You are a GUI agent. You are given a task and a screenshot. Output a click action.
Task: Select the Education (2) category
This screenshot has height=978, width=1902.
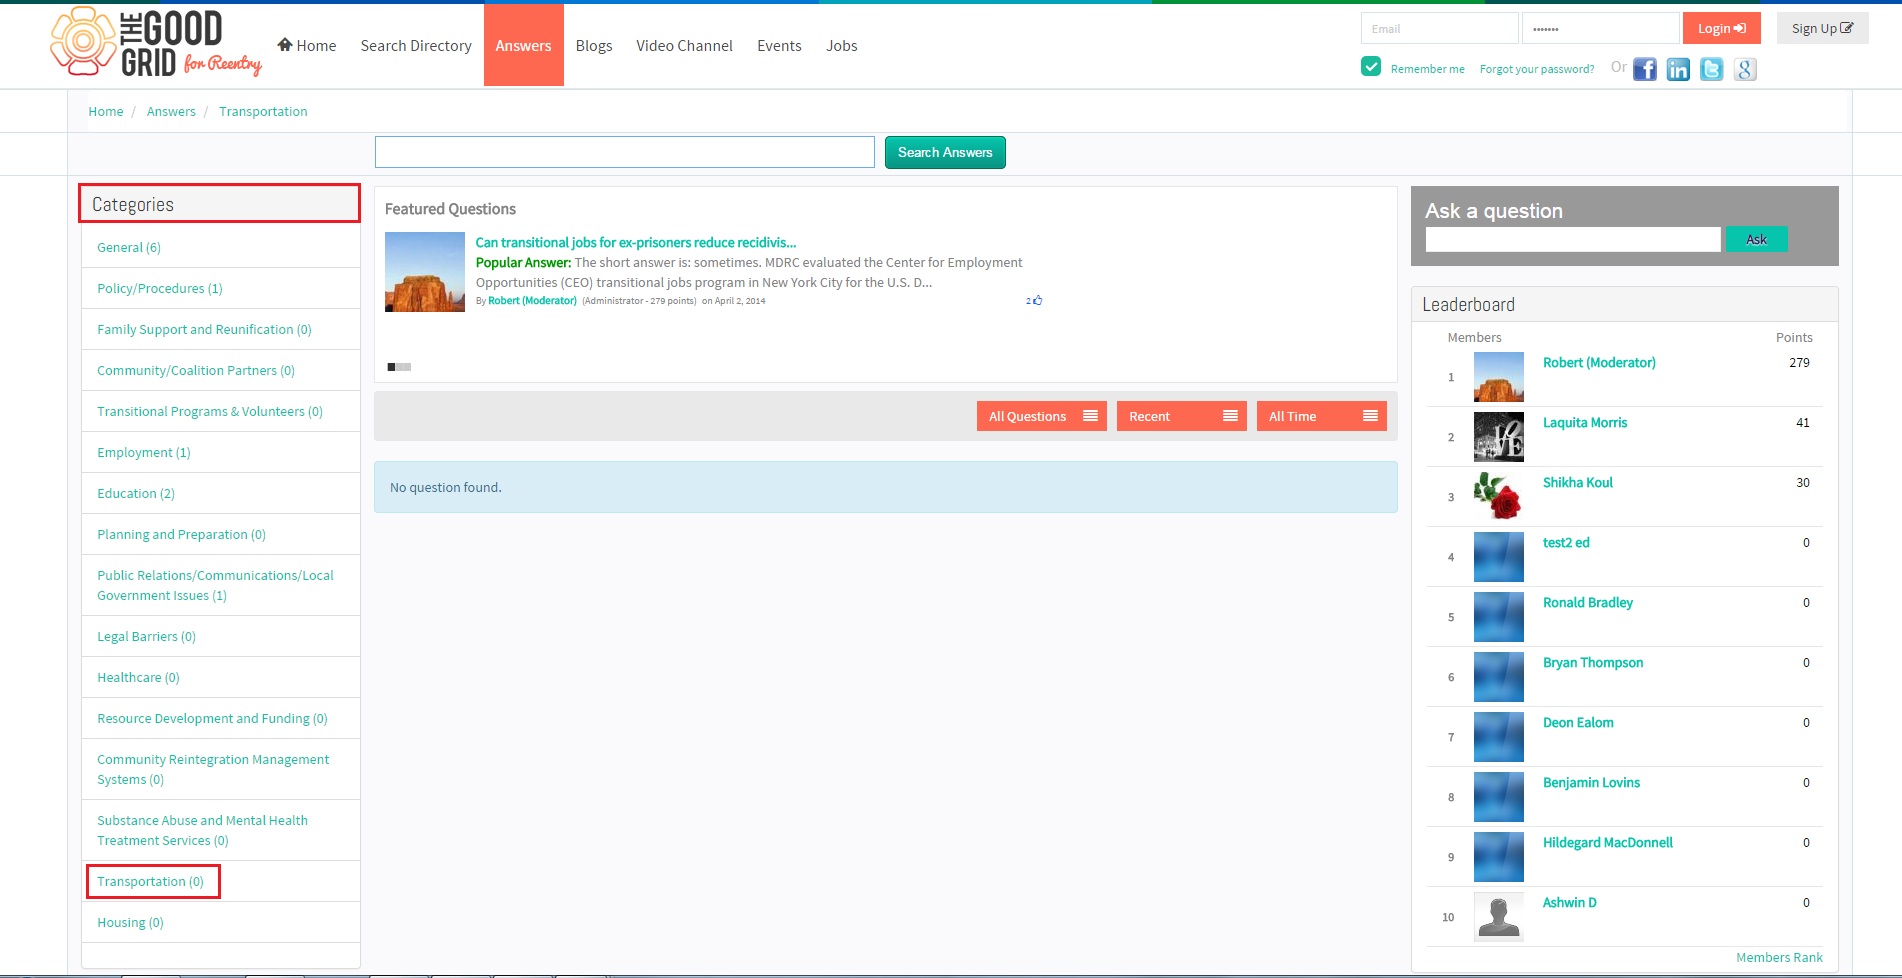(136, 493)
